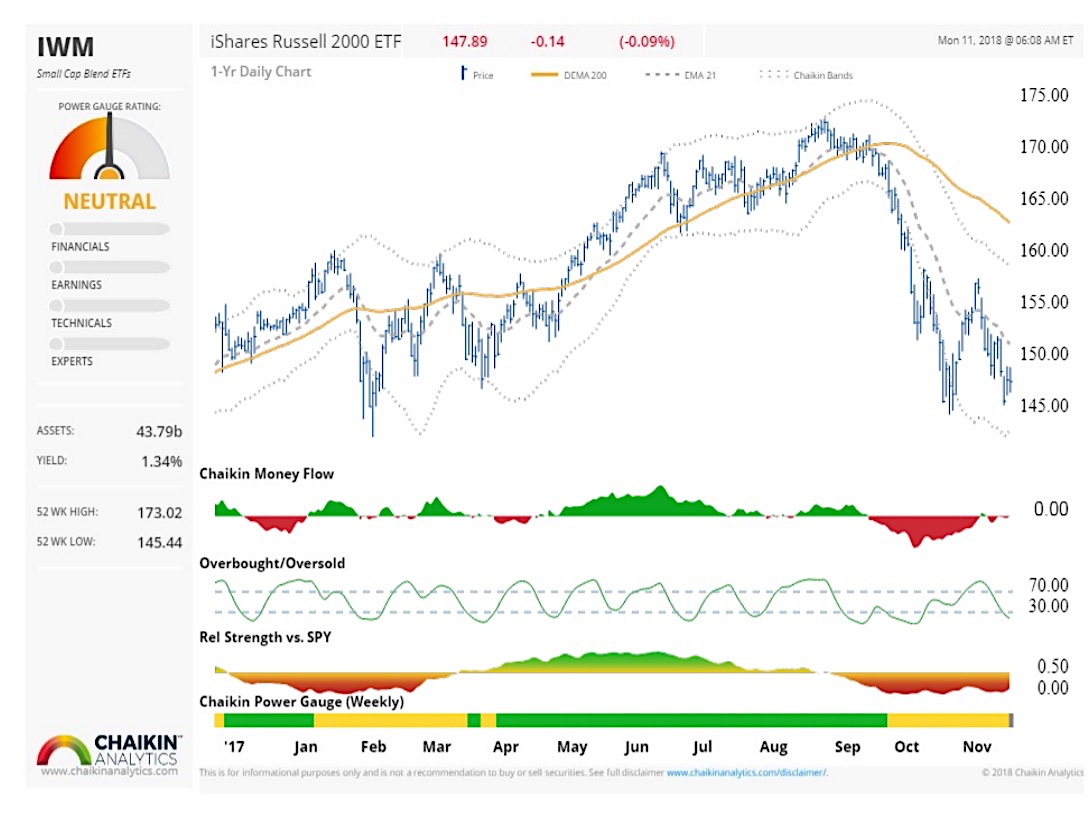The width and height of the screenshot is (1091, 822).
Task: Click the 52 week low value 145.44
Action: (x=159, y=543)
